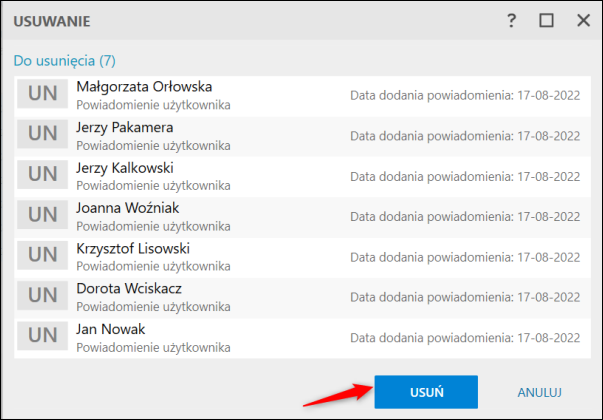Viewport: 603px width, 420px height.
Task: Select the Krzysztof Lisowski name text
Action: coord(133,247)
